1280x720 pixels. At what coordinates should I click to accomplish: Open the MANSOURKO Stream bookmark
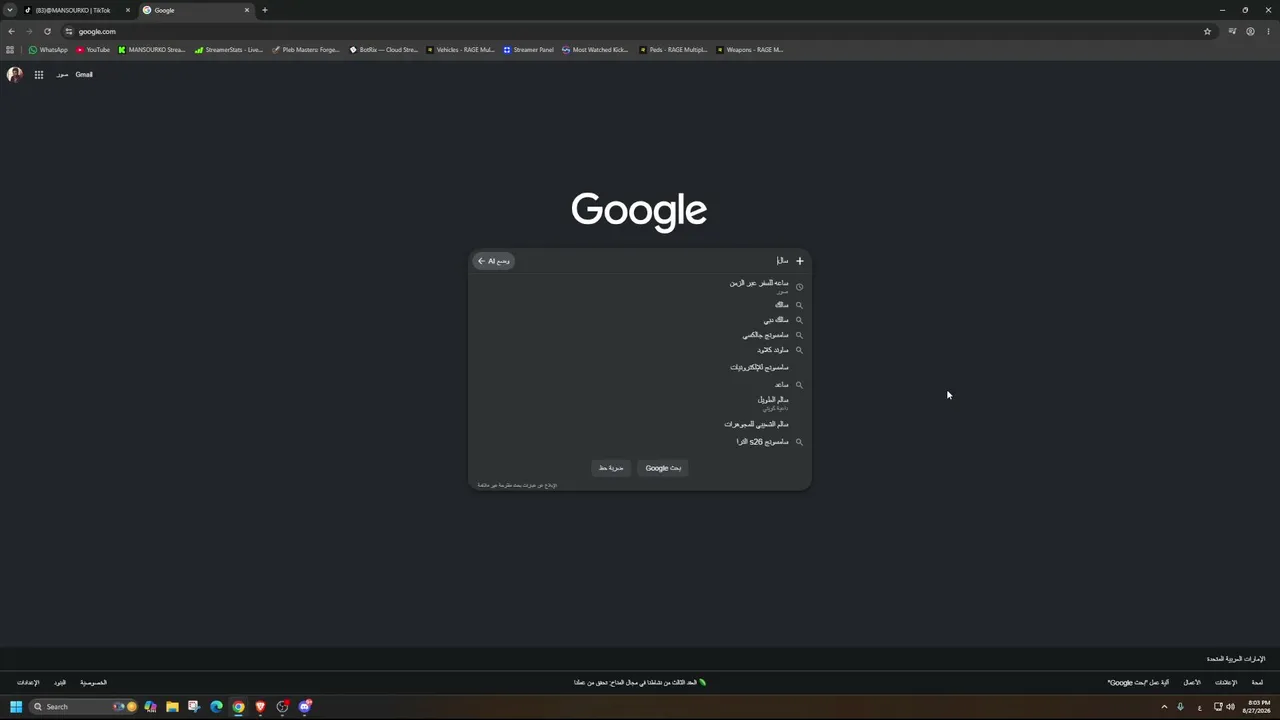152,49
